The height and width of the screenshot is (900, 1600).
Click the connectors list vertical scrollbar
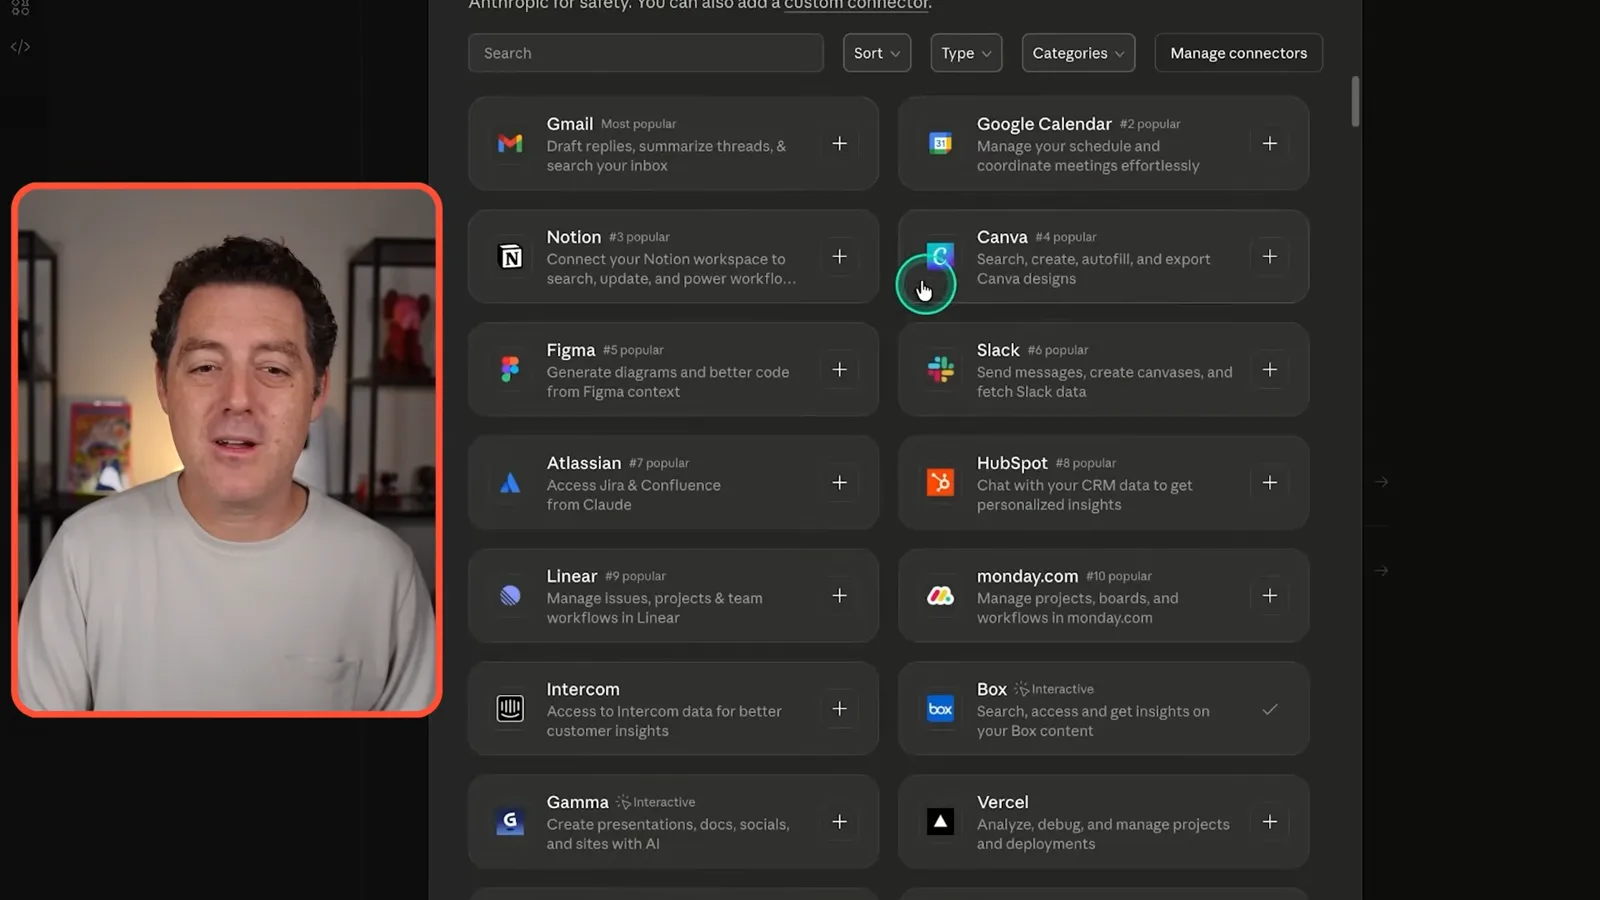[1355, 102]
